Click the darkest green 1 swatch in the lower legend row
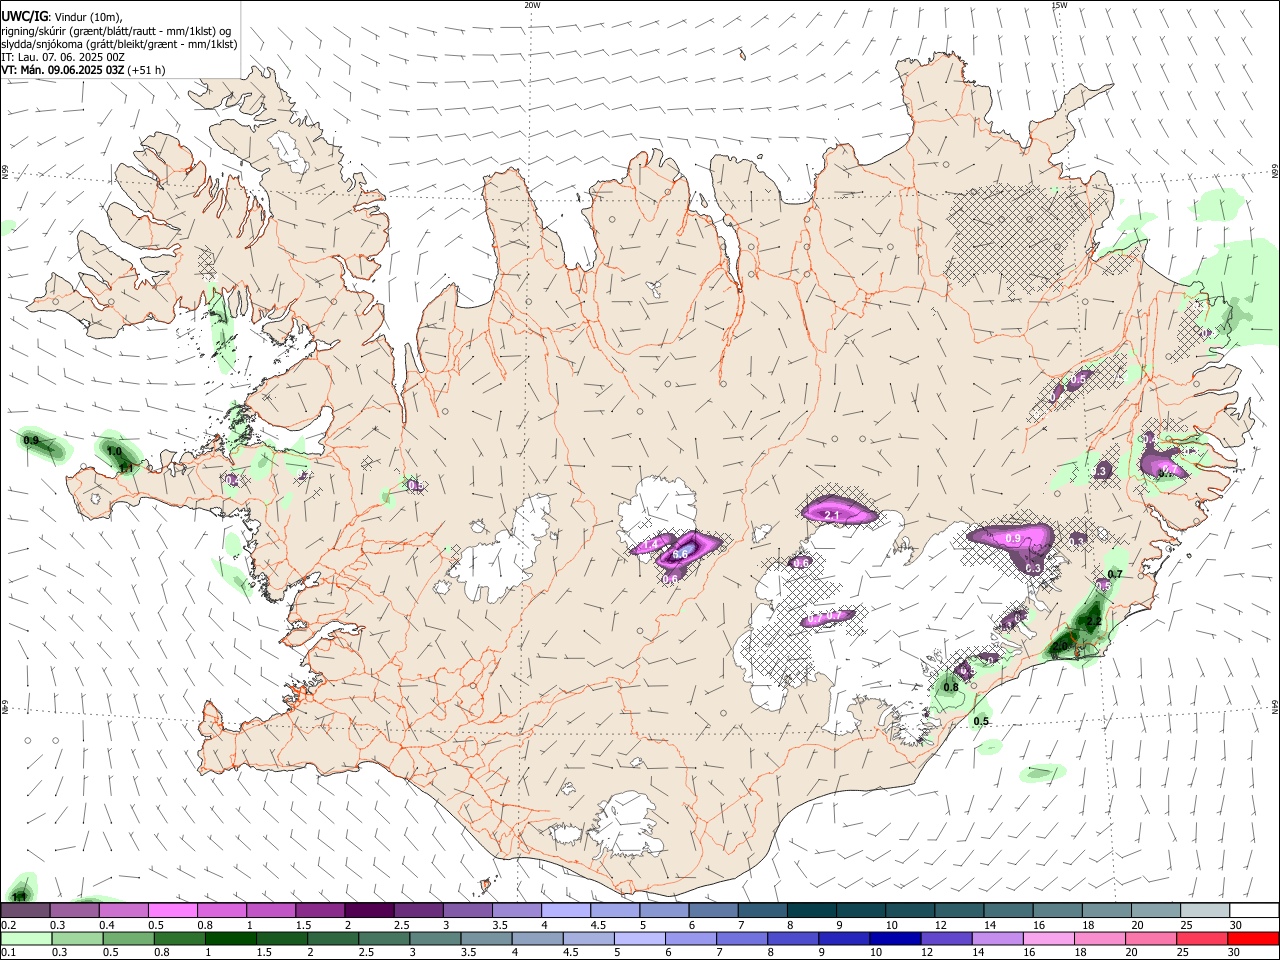This screenshot has width=1280, height=960. (231, 938)
